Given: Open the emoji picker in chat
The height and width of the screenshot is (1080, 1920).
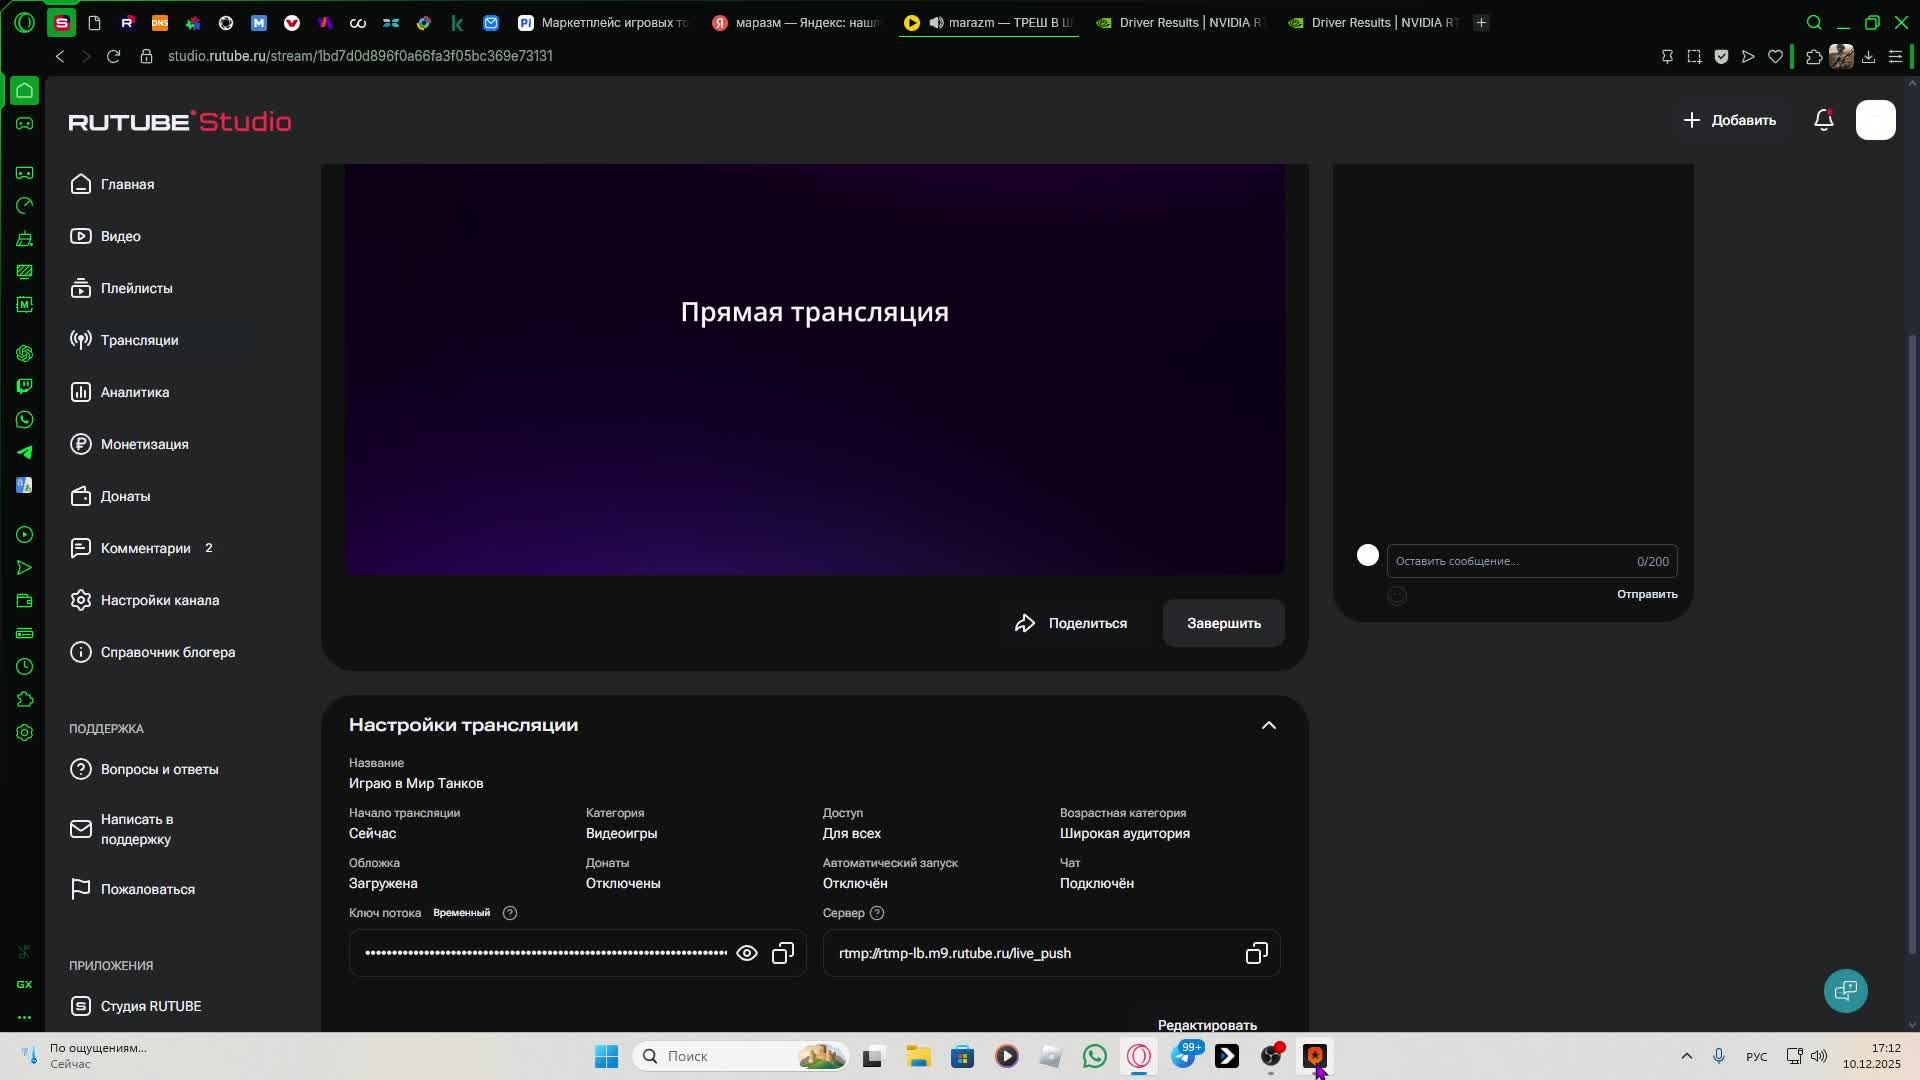Looking at the screenshot, I should point(1397,596).
